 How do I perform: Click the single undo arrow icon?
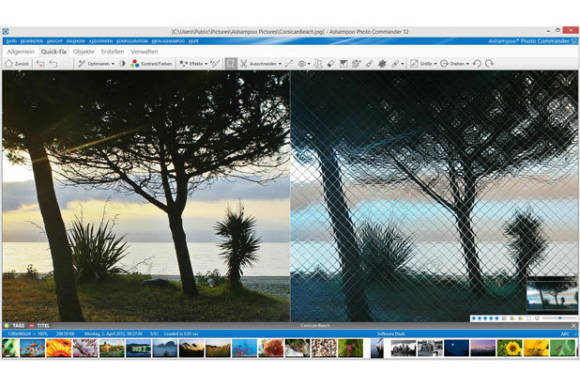click(x=54, y=64)
